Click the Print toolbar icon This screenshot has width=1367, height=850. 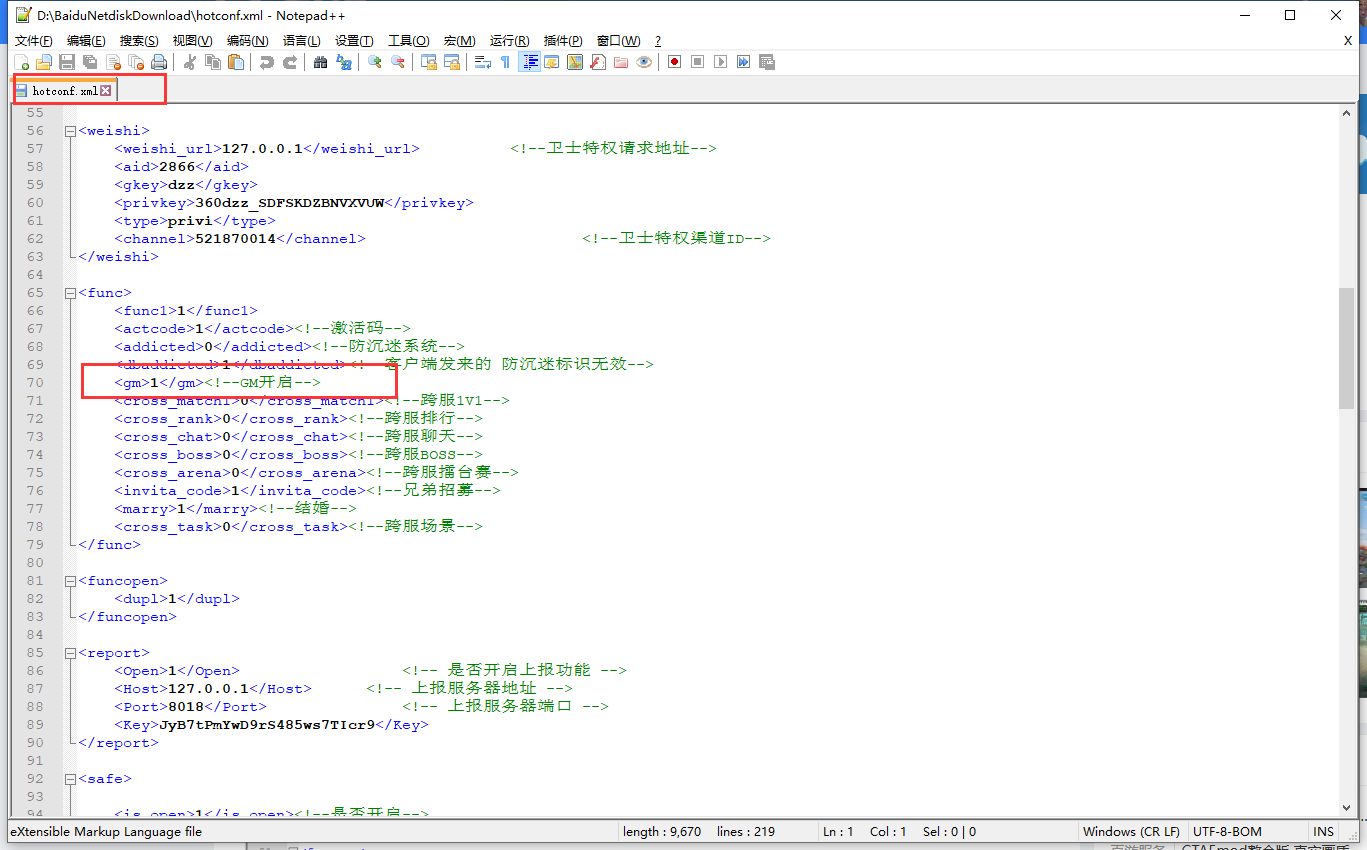tap(159, 62)
